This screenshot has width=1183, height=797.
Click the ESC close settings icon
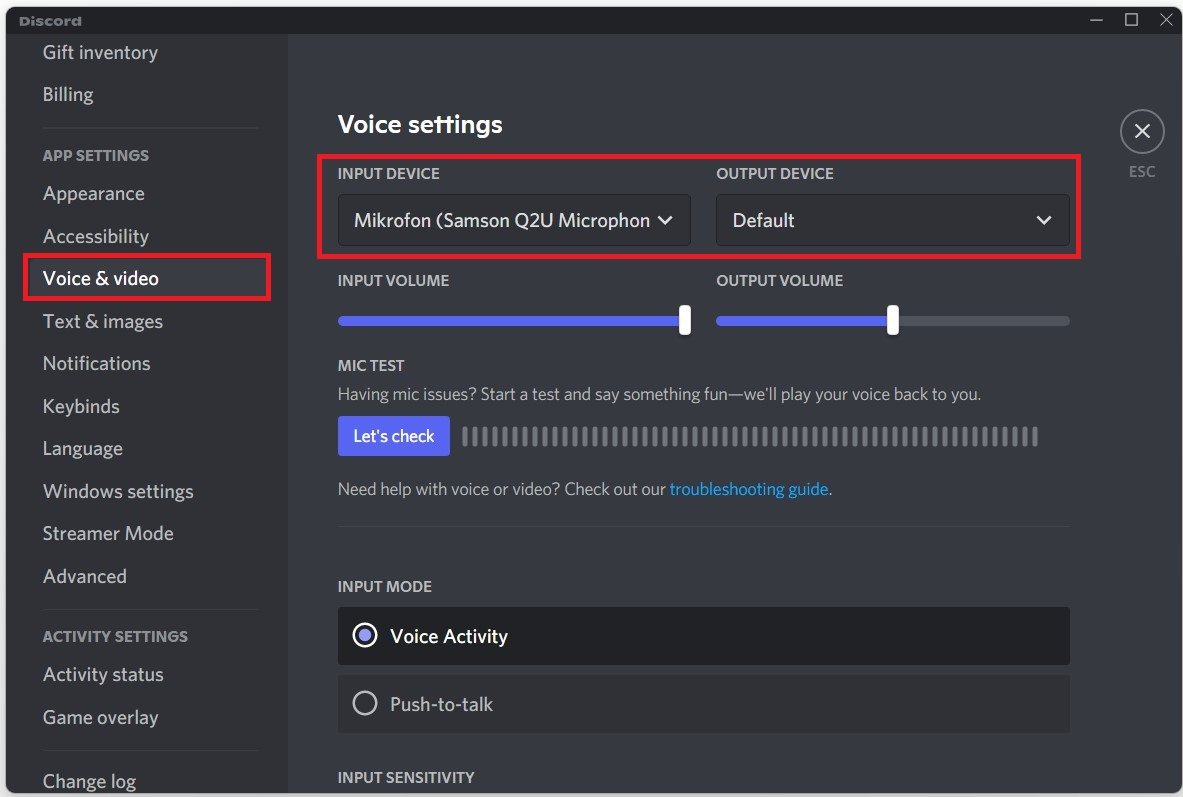click(1142, 131)
